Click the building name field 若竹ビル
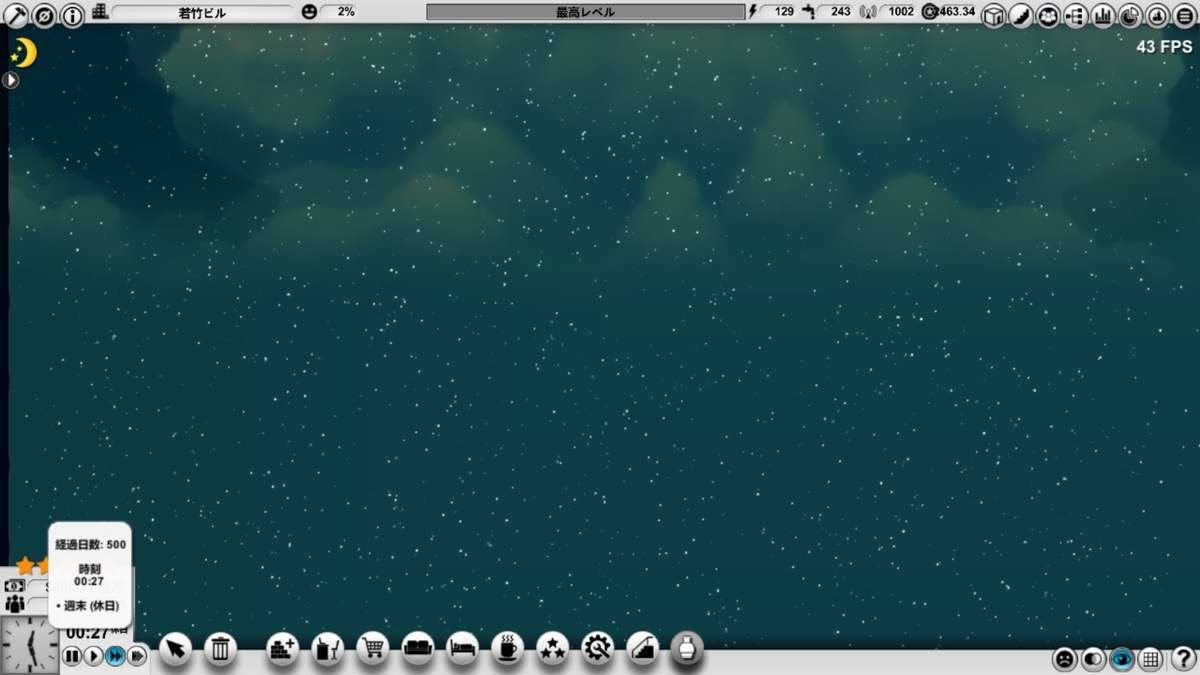Image resolution: width=1200 pixels, height=675 pixels. point(203,12)
